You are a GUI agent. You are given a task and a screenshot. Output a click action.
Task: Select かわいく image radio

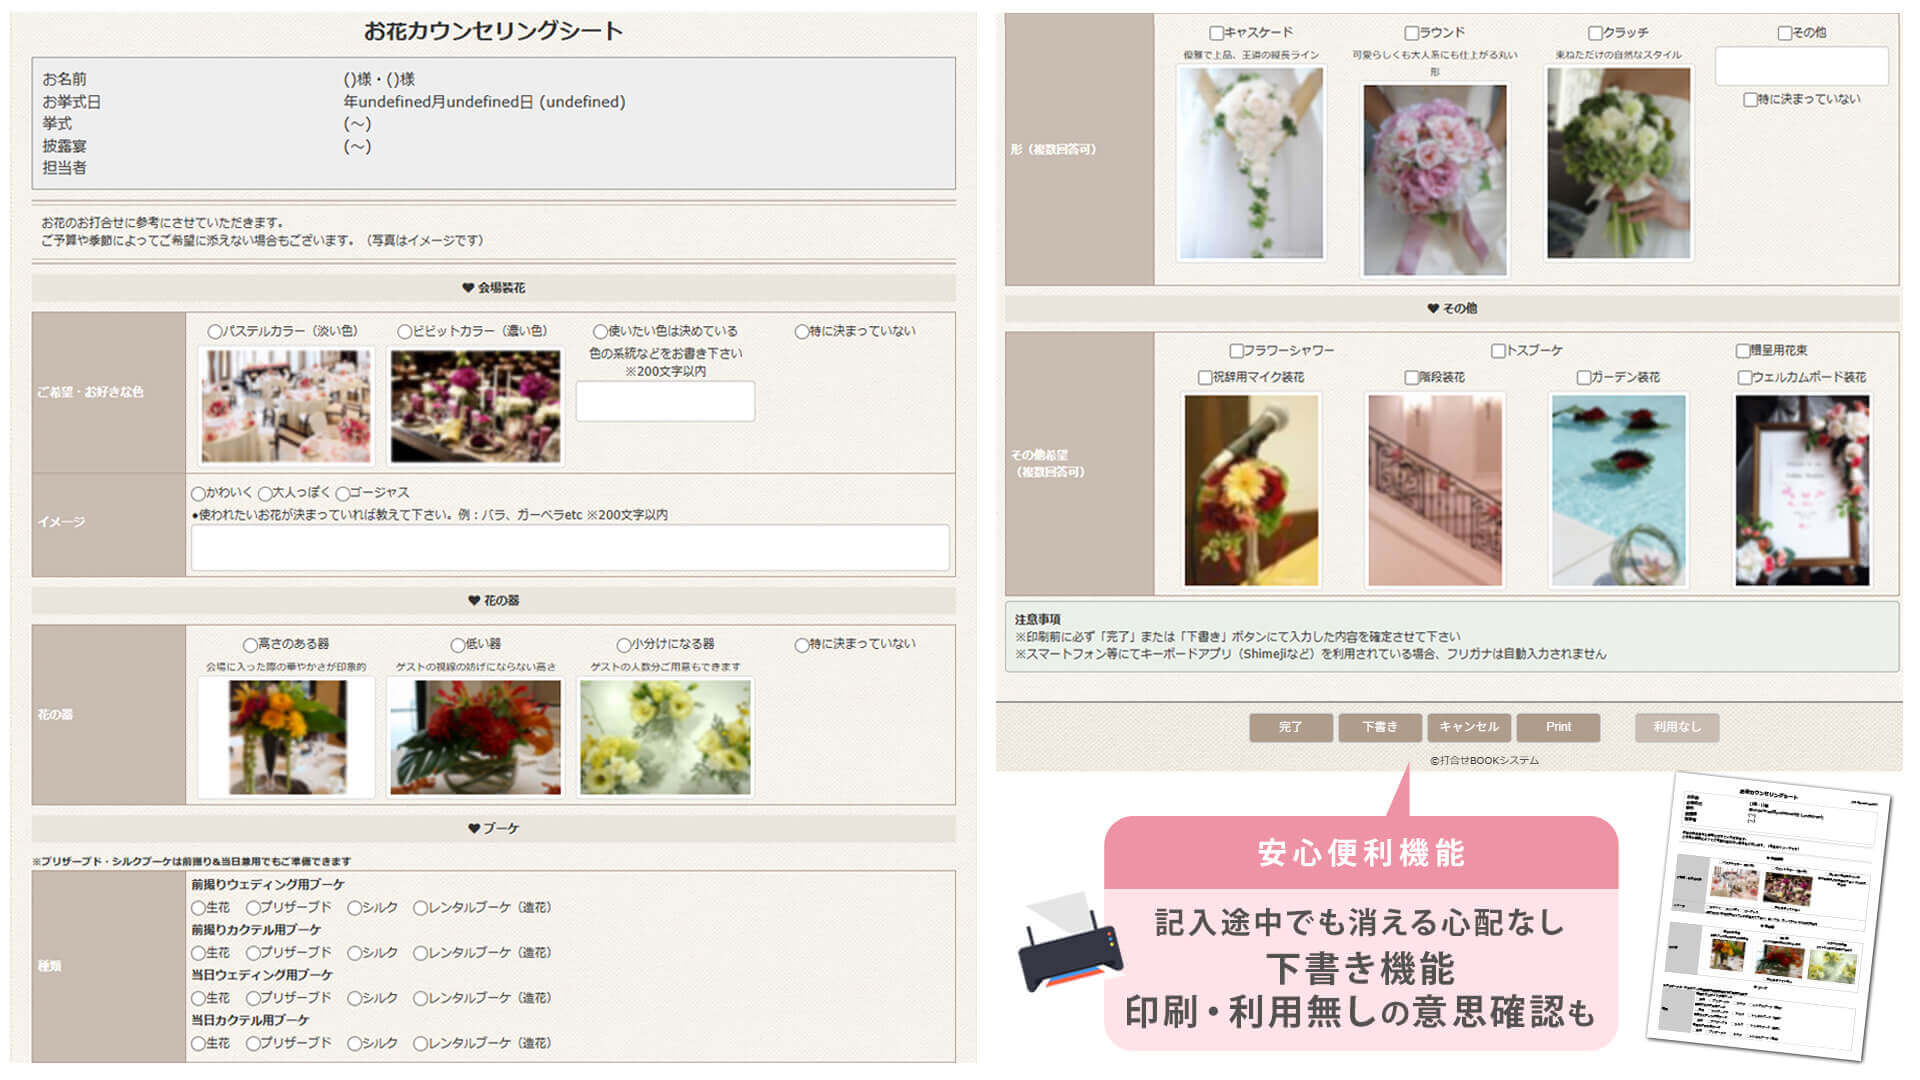click(198, 493)
